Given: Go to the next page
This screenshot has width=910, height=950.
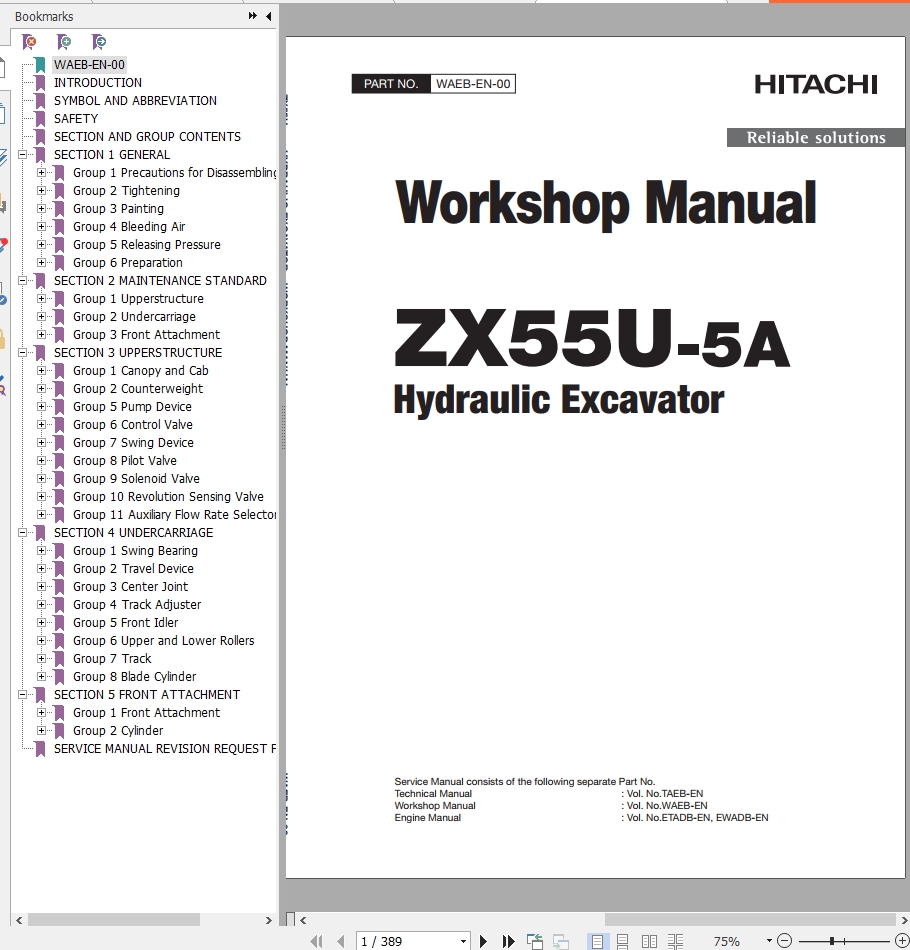Looking at the screenshot, I should click(x=483, y=941).
